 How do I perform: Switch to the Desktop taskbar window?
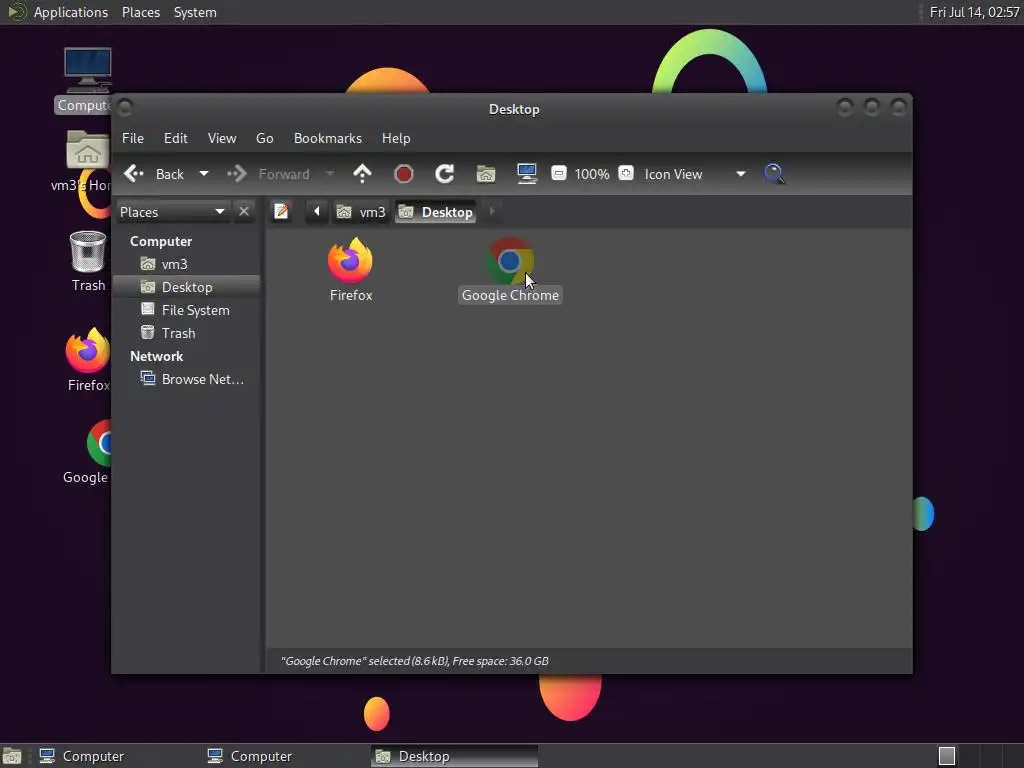(x=454, y=756)
